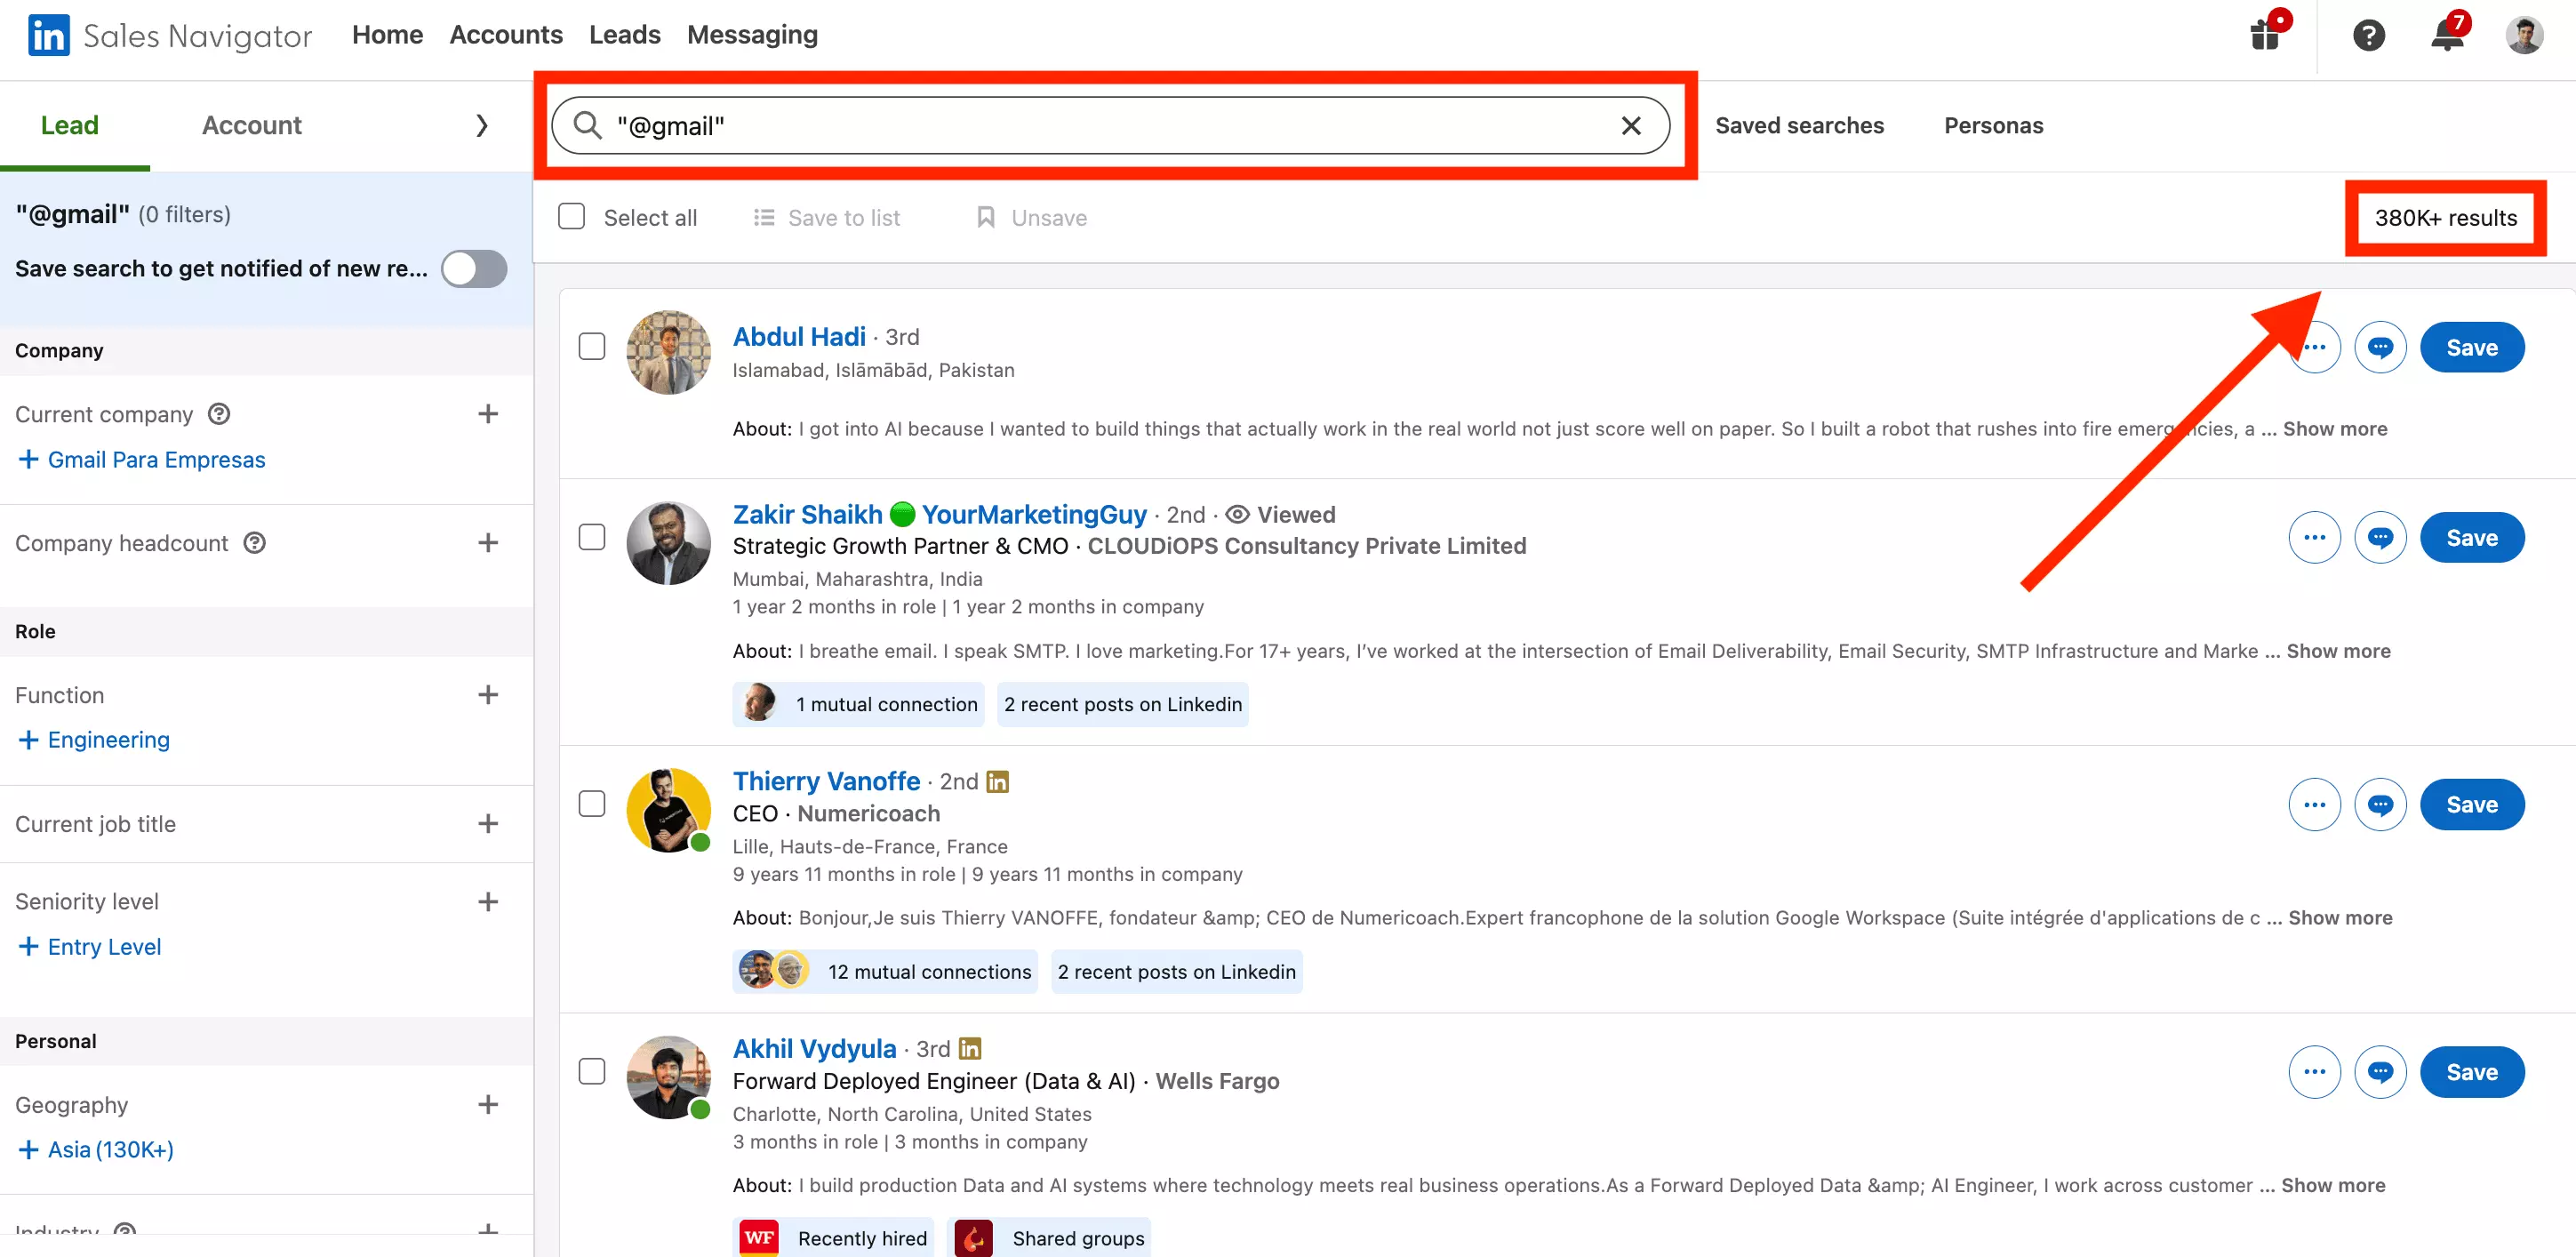
Task: Open Thierry Vanoffe's profile photo
Action: point(668,810)
